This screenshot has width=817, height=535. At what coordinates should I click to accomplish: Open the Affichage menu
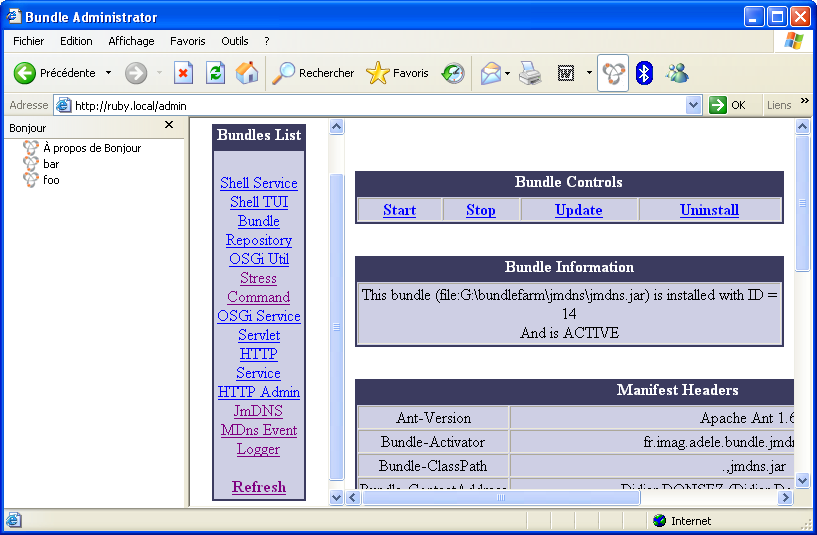pos(131,41)
